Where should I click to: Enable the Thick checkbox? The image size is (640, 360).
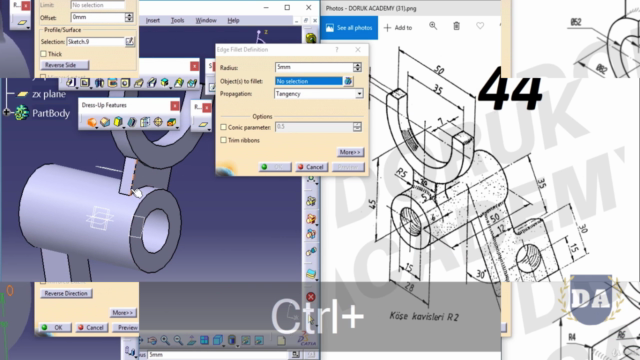(x=44, y=54)
